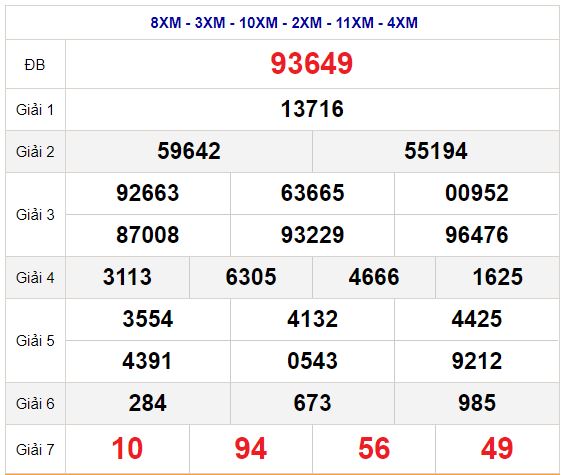Click Giải 5 number 9212
Screen dimensions: 562x475
pos(477,361)
